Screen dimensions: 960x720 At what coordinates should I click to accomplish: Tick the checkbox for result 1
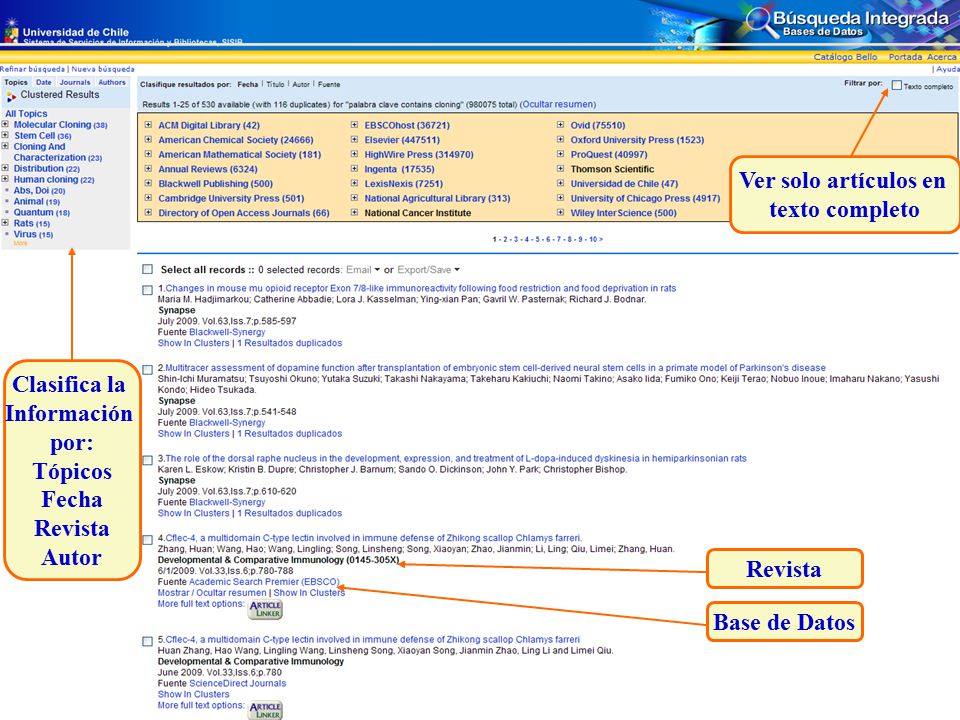148,290
